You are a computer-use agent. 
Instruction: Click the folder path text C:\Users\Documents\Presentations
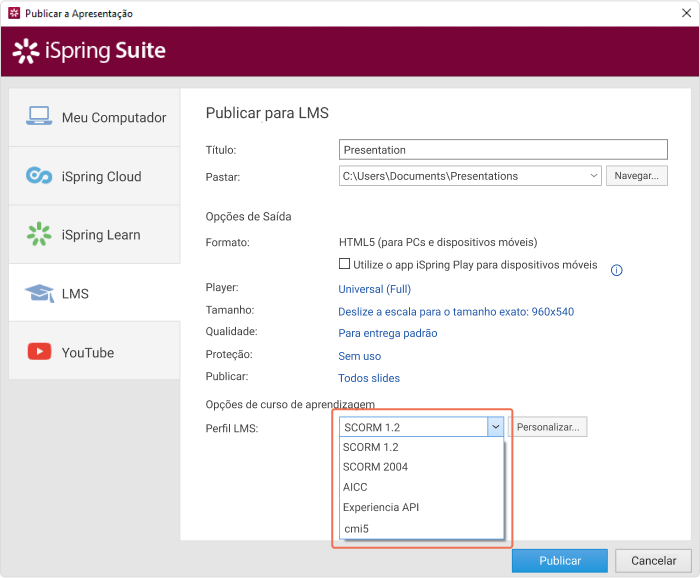[x=430, y=176]
